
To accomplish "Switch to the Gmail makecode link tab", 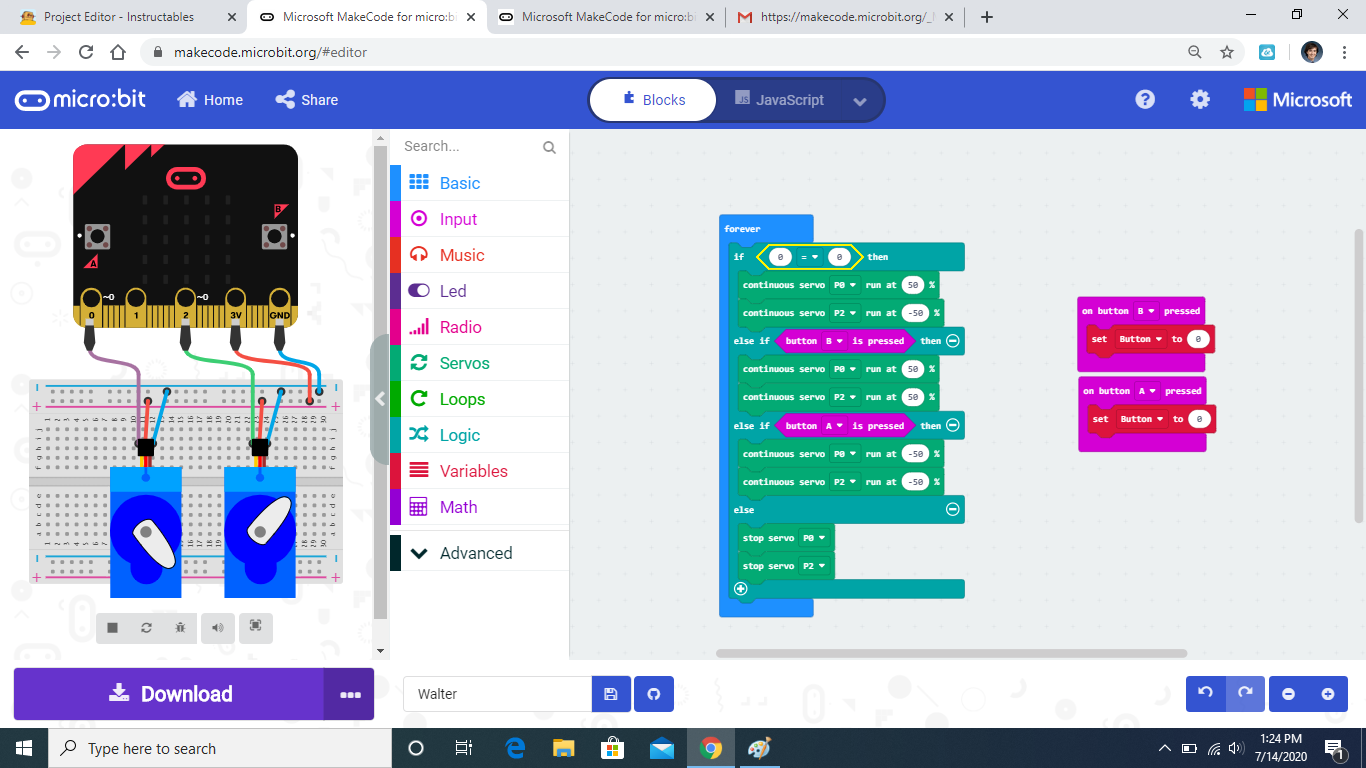I will [x=844, y=17].
